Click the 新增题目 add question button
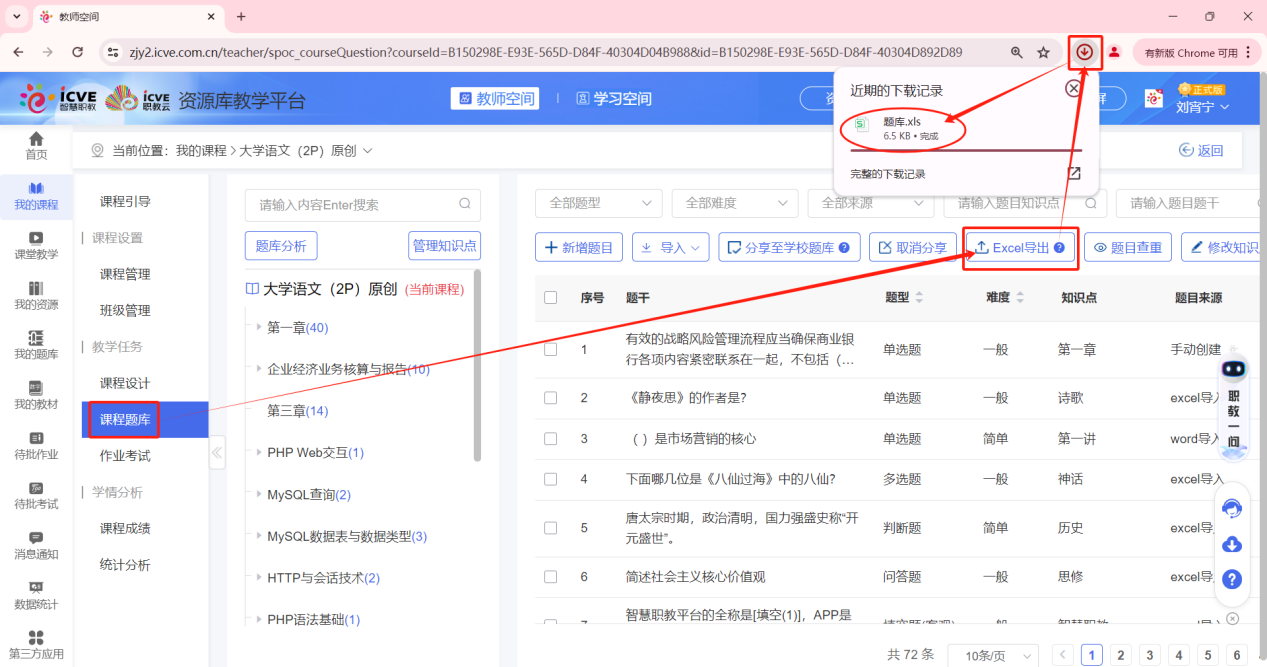The height and width of the screenshot is (667, 1267). [578, 247]
